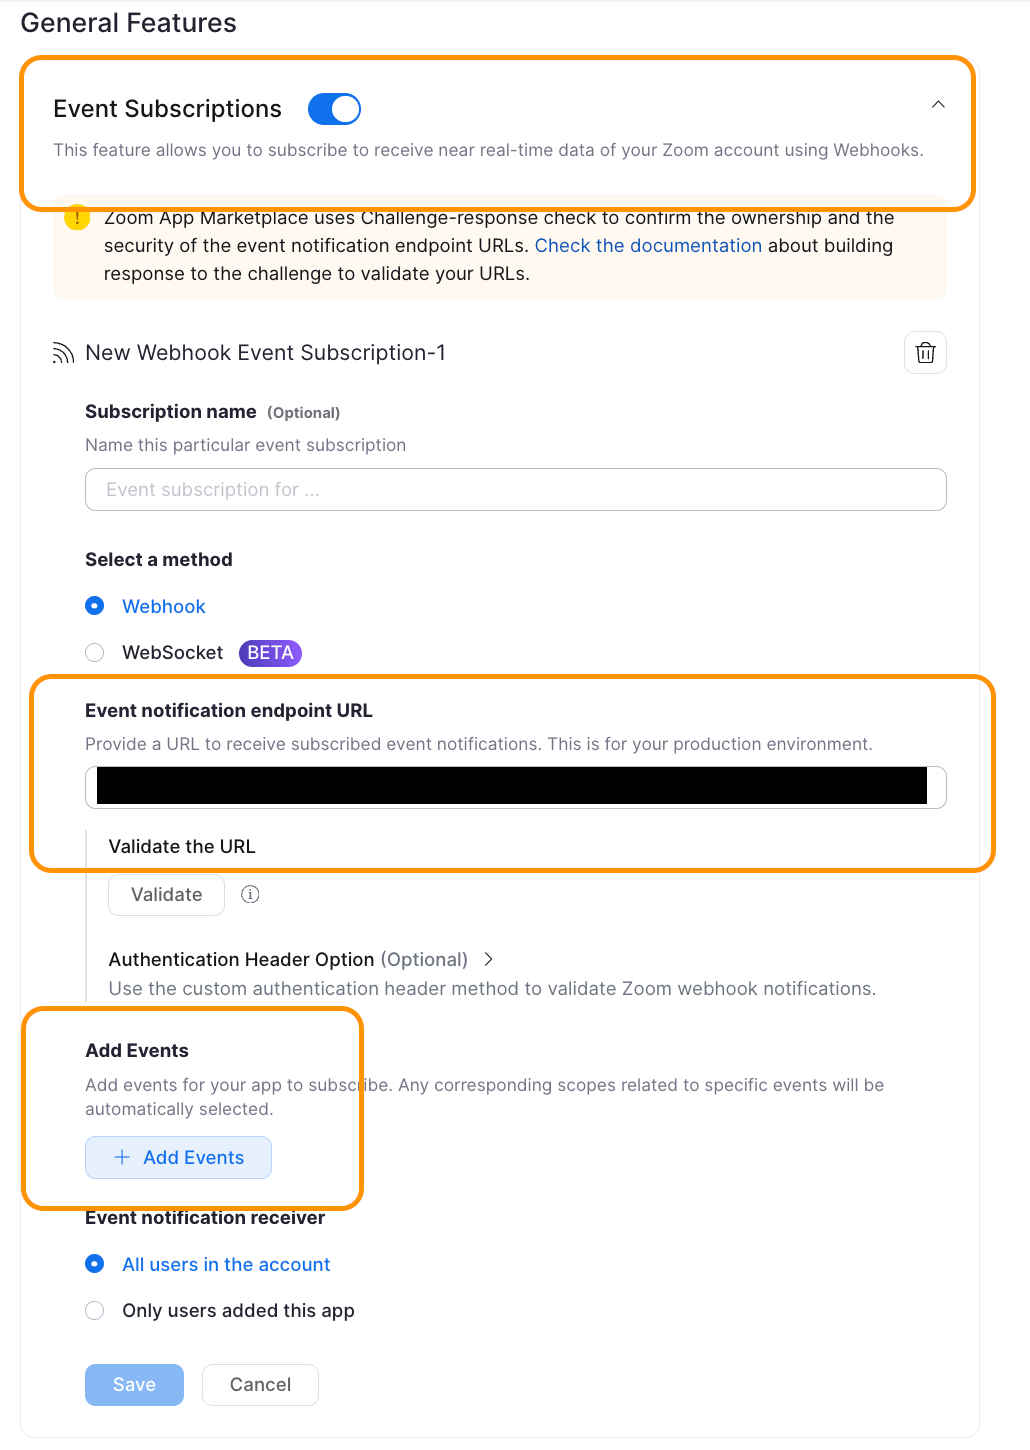Collapse the Event Subscriptions section chevron
The height and width of the screenshot is (1450, 1030).
938,105
